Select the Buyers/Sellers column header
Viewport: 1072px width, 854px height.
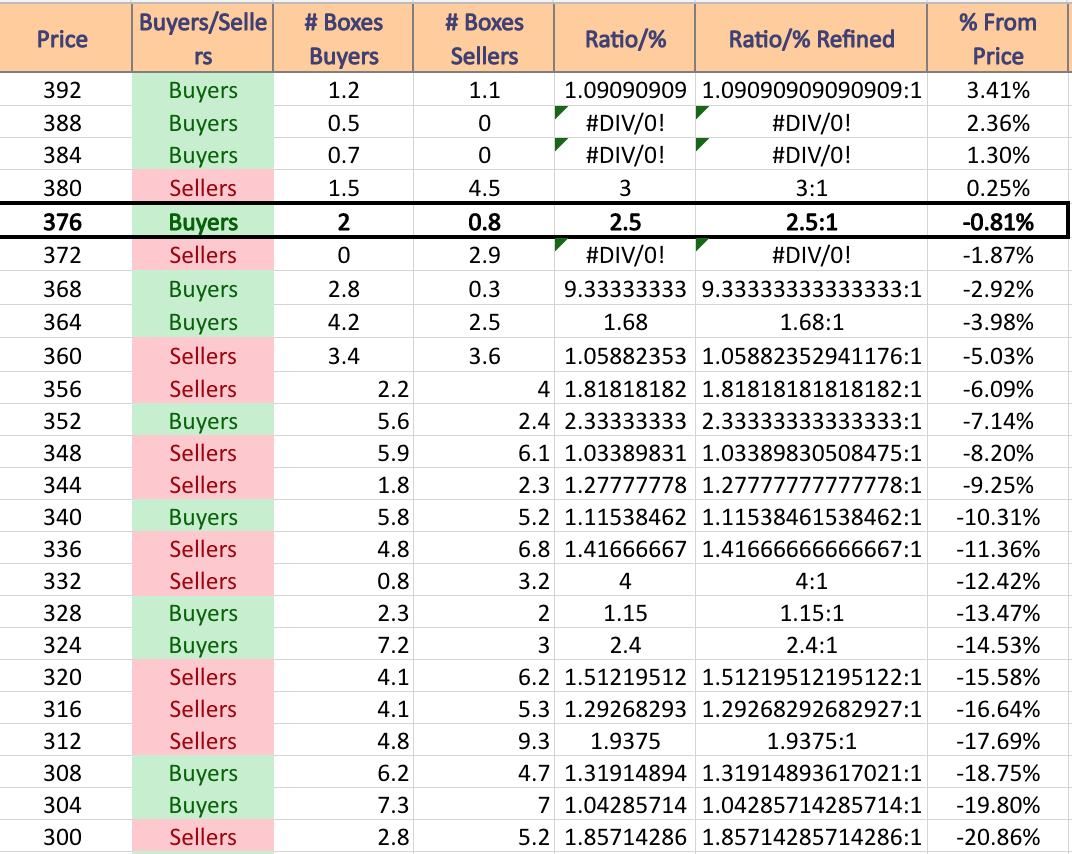pyautogui.click(x=202, y=38)
